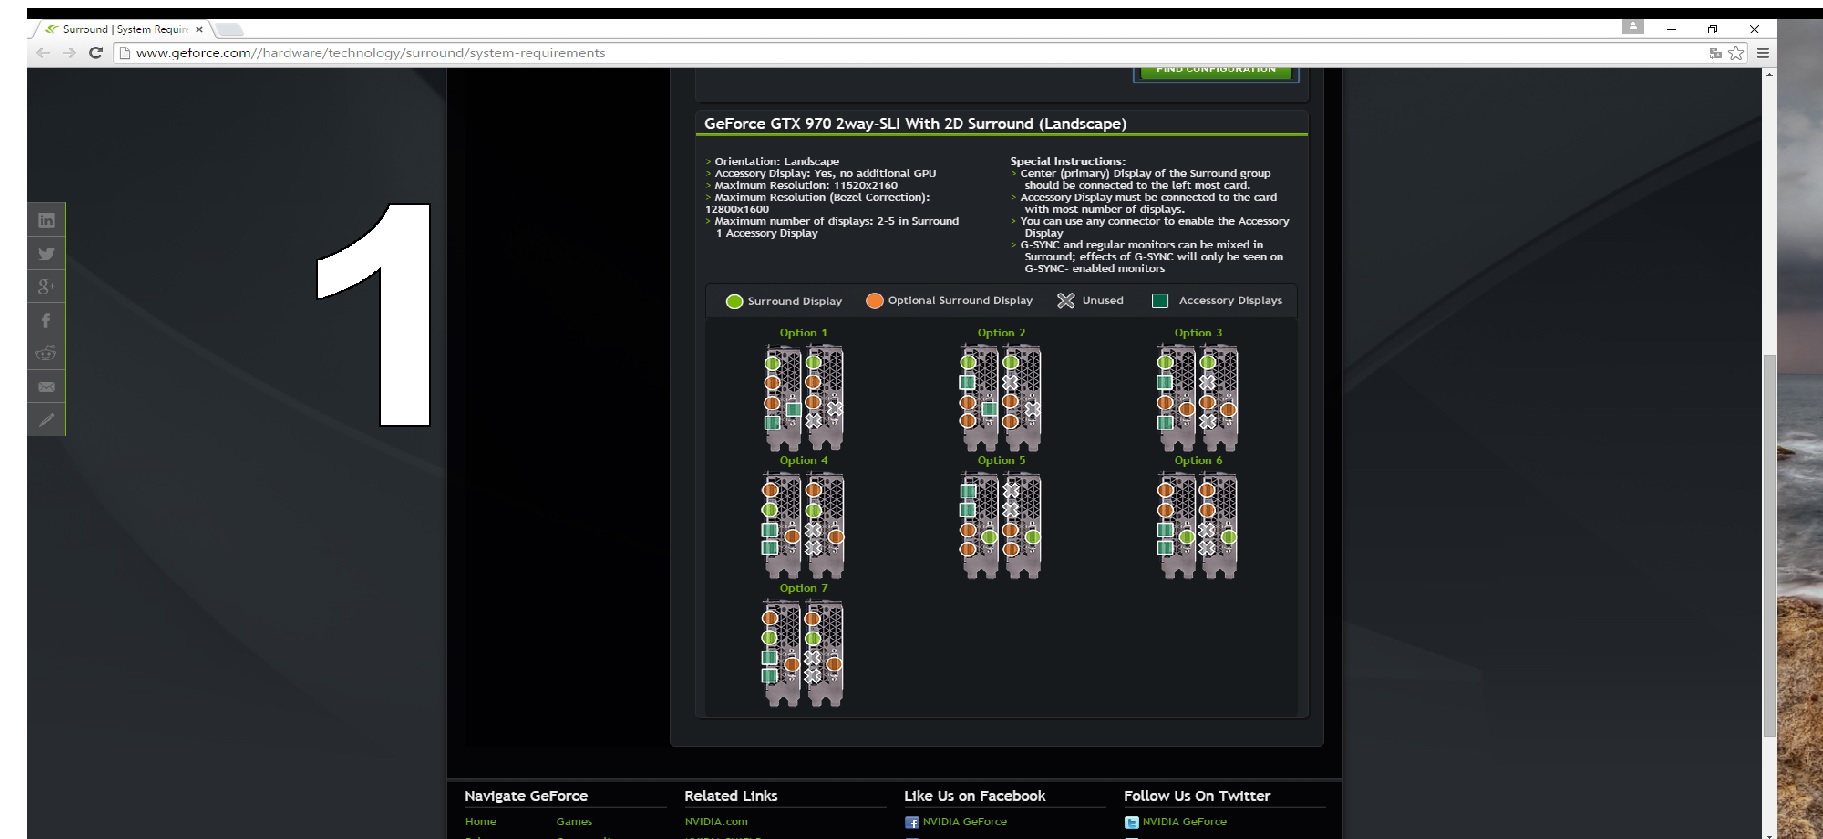Open the Home footer link
The image size is (1823, 839).
click(x=480, y=822)
